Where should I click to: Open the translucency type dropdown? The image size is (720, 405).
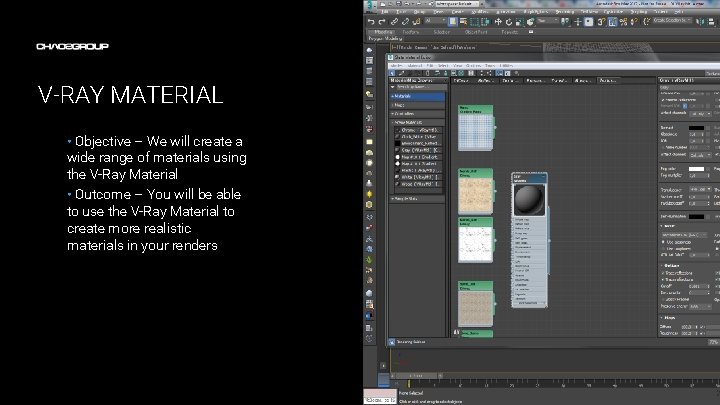[x=700, y=190]
